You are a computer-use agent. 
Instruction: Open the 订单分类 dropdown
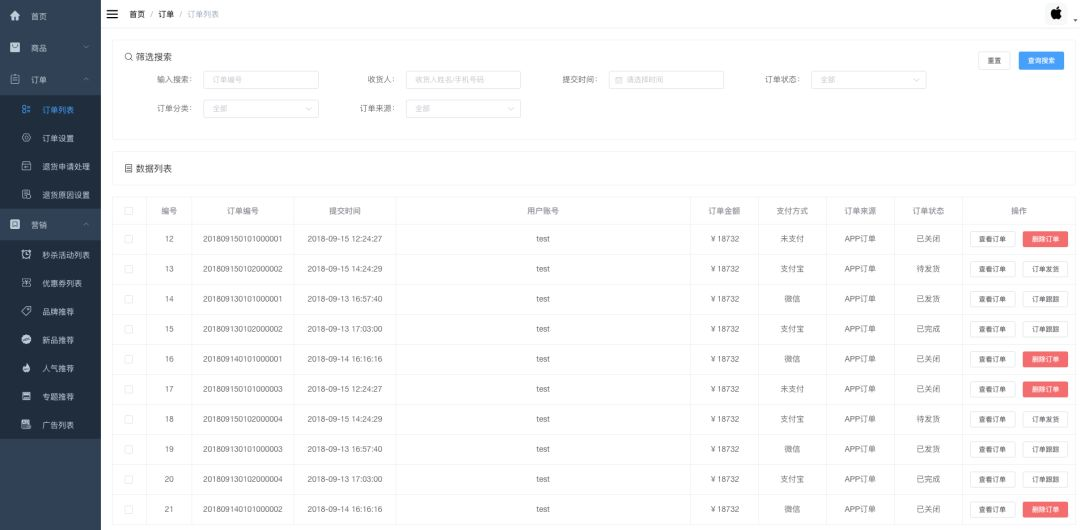pos(261,109)
